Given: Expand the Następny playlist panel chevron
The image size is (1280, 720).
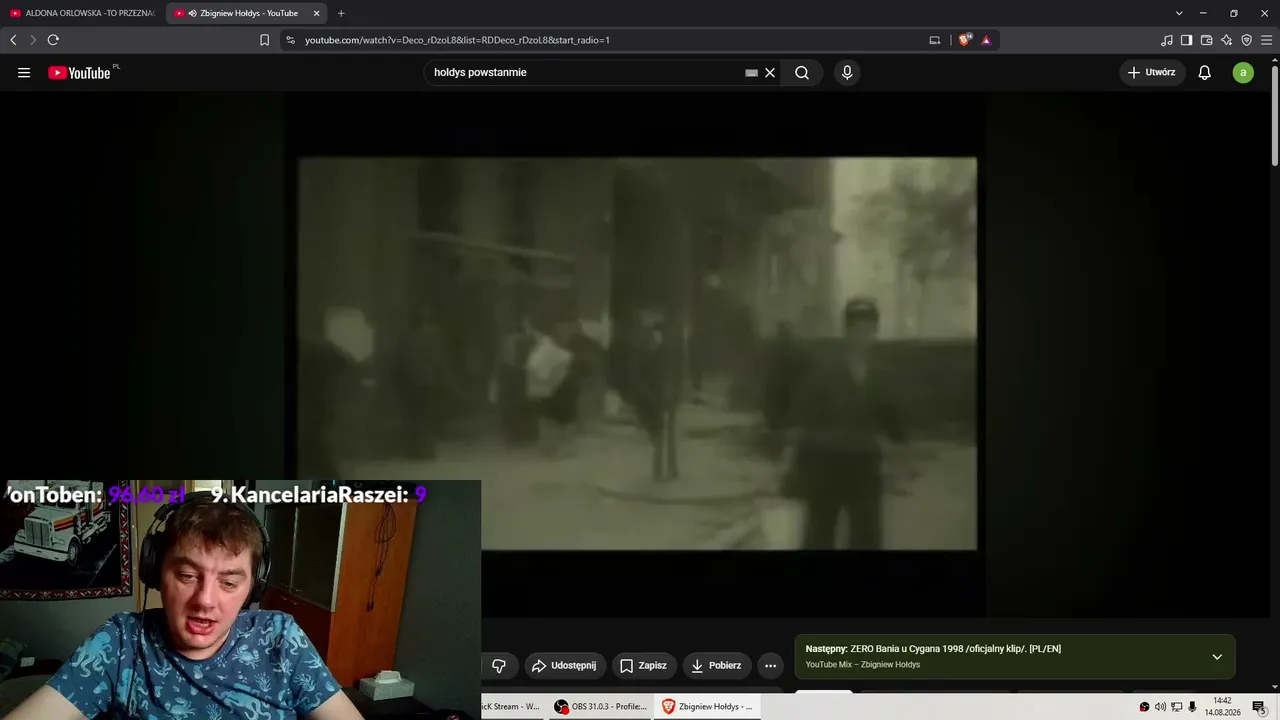Looking at the screenshot, I should [x=1217, y=657].
